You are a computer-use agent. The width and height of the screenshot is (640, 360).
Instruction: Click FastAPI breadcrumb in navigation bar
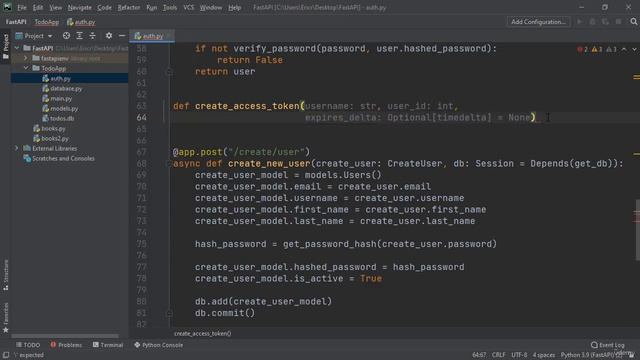click(x=16, y=22)
